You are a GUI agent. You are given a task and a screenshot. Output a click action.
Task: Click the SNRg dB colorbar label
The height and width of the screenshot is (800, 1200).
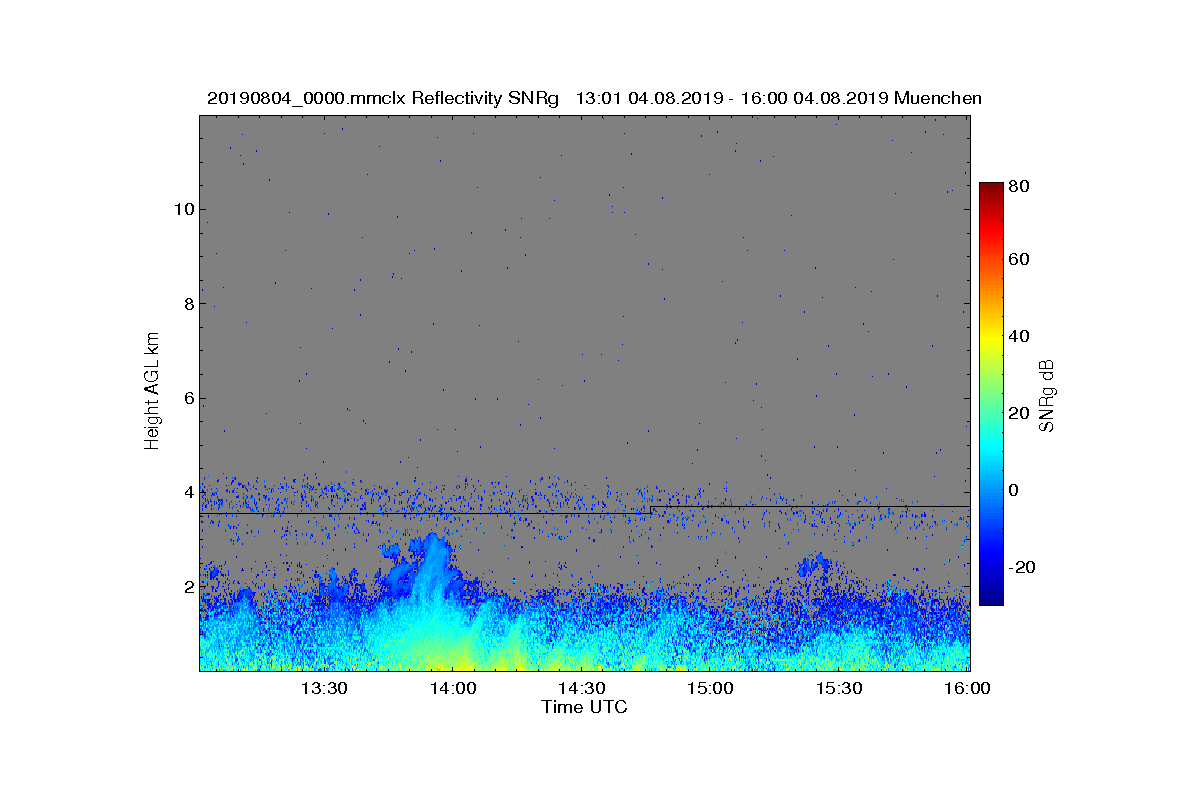1047,396
